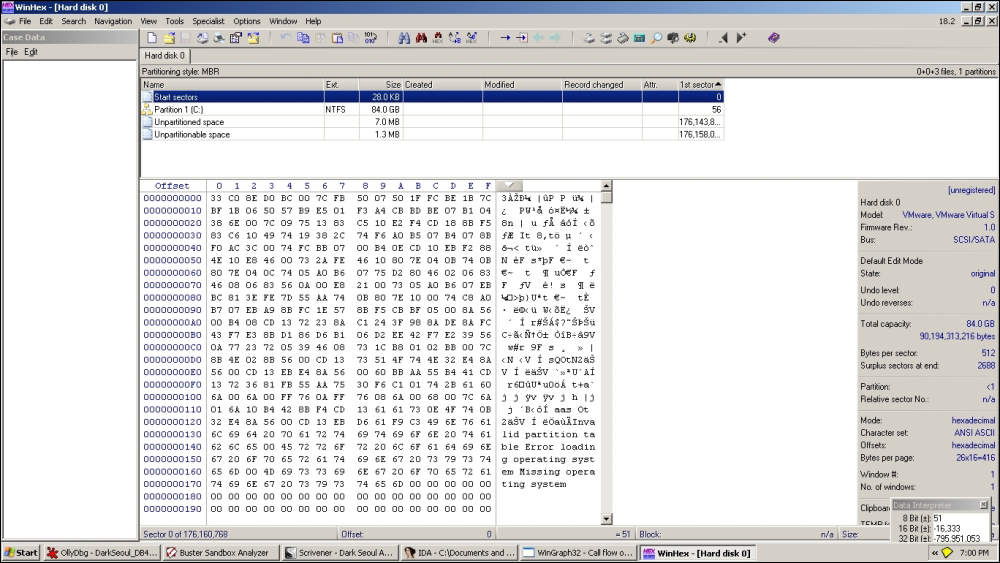The height and width of the screenshot is (563, 1000).
Task: Click the [unregistered] link in info panel
Action: point(971,190)
